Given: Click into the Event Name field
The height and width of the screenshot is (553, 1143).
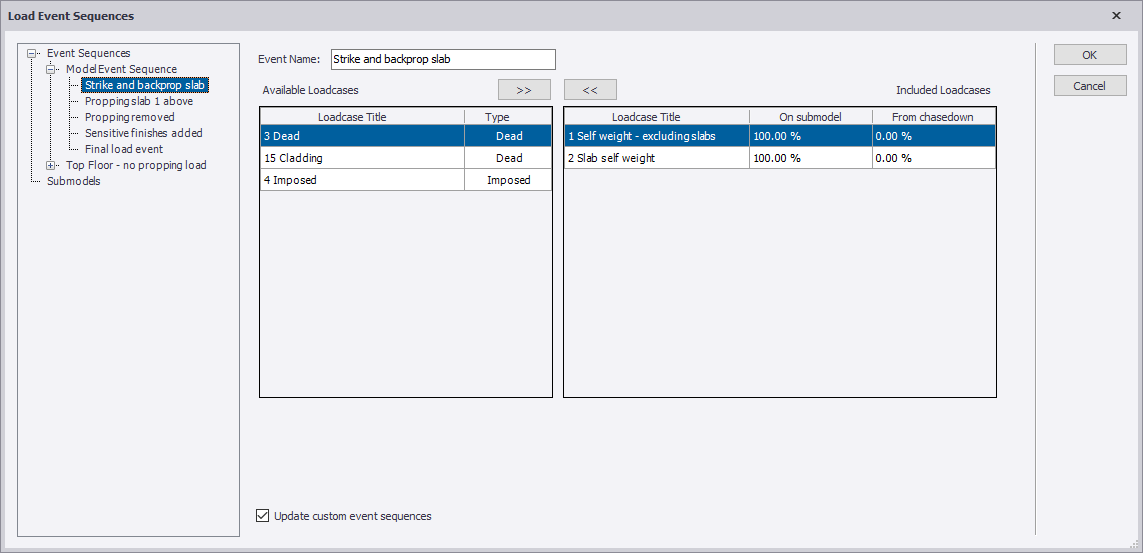Looking at the screenshot, I should [442, 60].
